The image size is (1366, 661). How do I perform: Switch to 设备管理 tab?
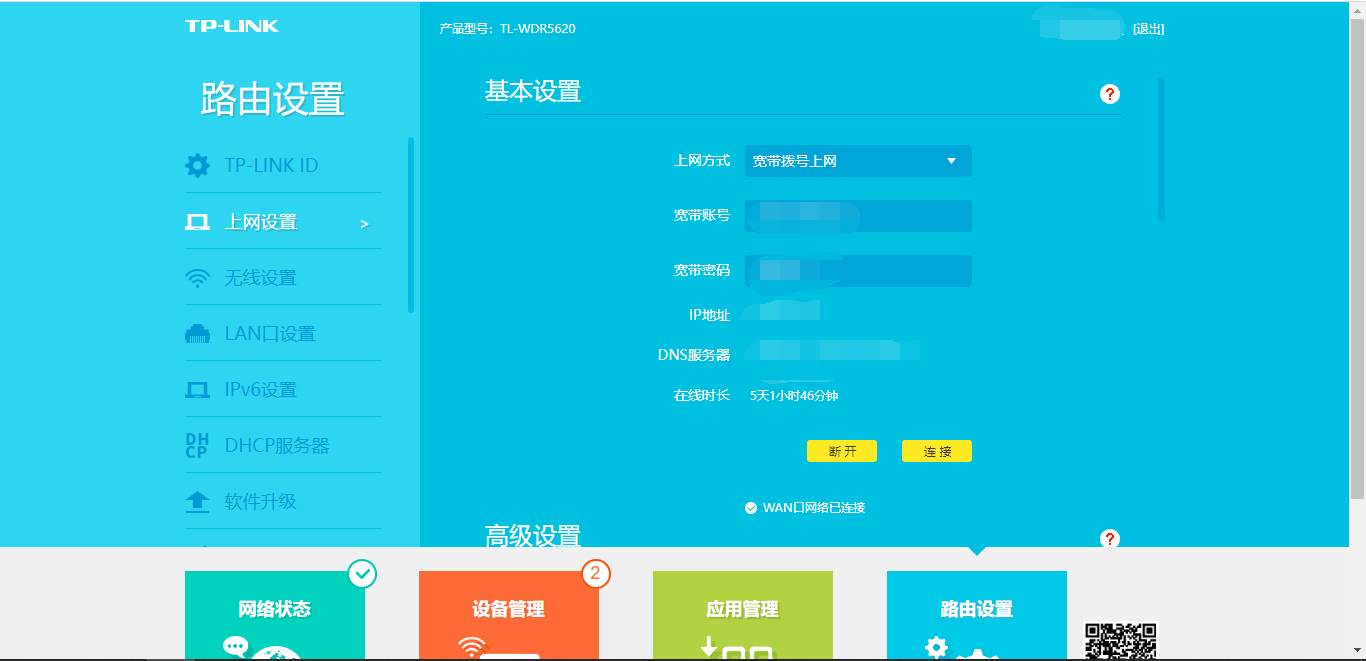coord(509,615)
